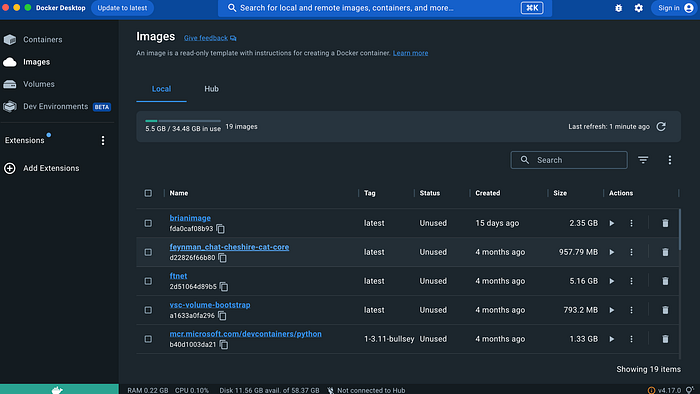Switch to the Local tab

(x=161, y=89)
